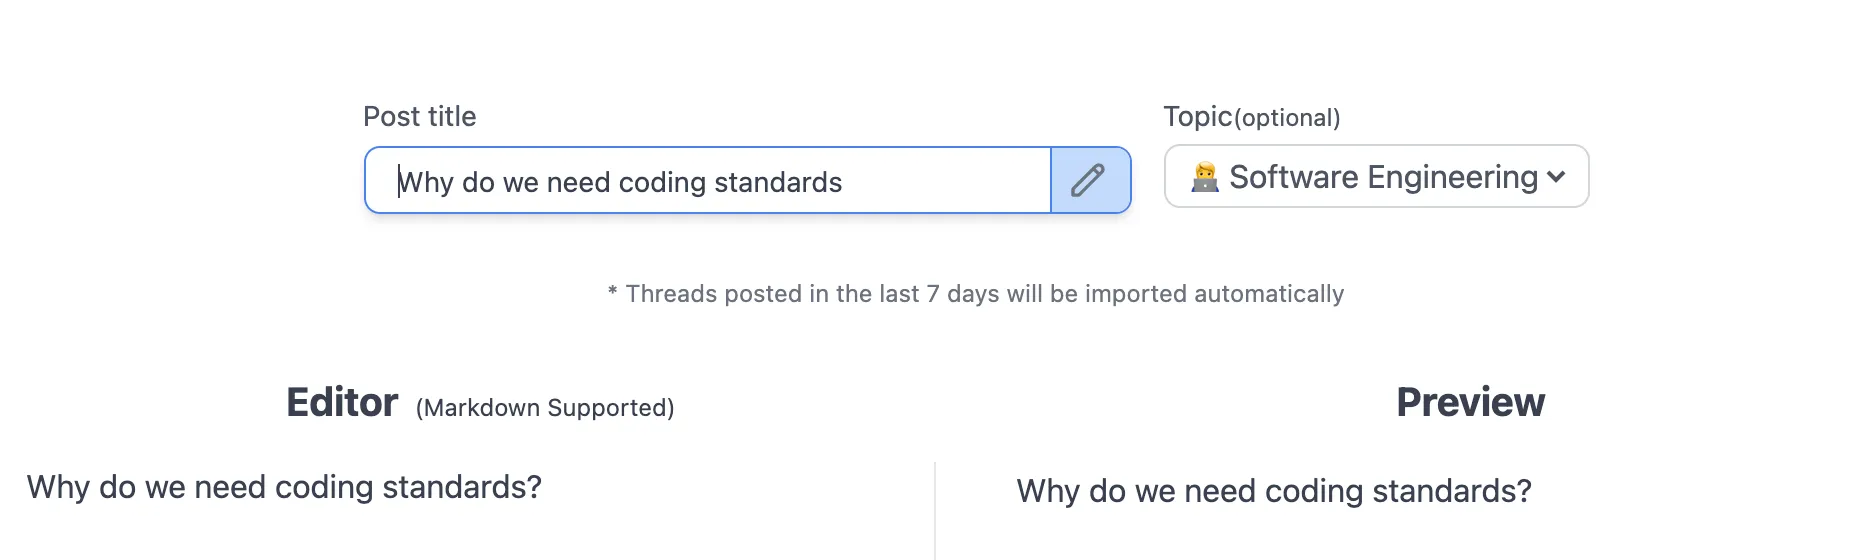
Task: Click the preview text 'Why do we need coding standards?'
Action: click(1274, 491)
